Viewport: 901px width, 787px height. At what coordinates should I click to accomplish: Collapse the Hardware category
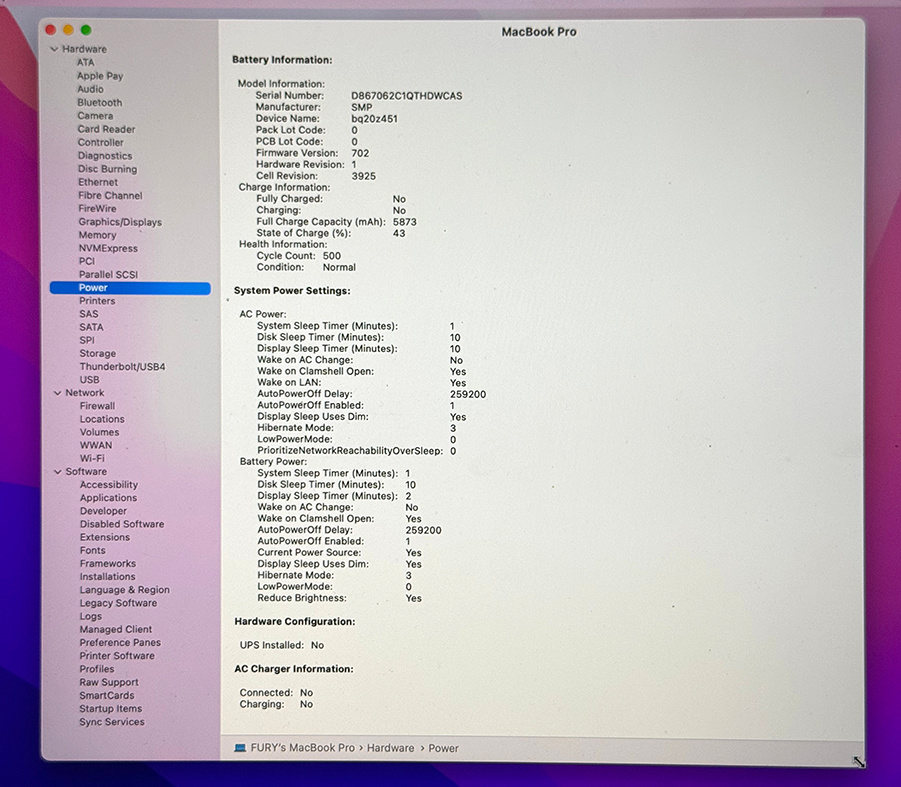point(57,48)
